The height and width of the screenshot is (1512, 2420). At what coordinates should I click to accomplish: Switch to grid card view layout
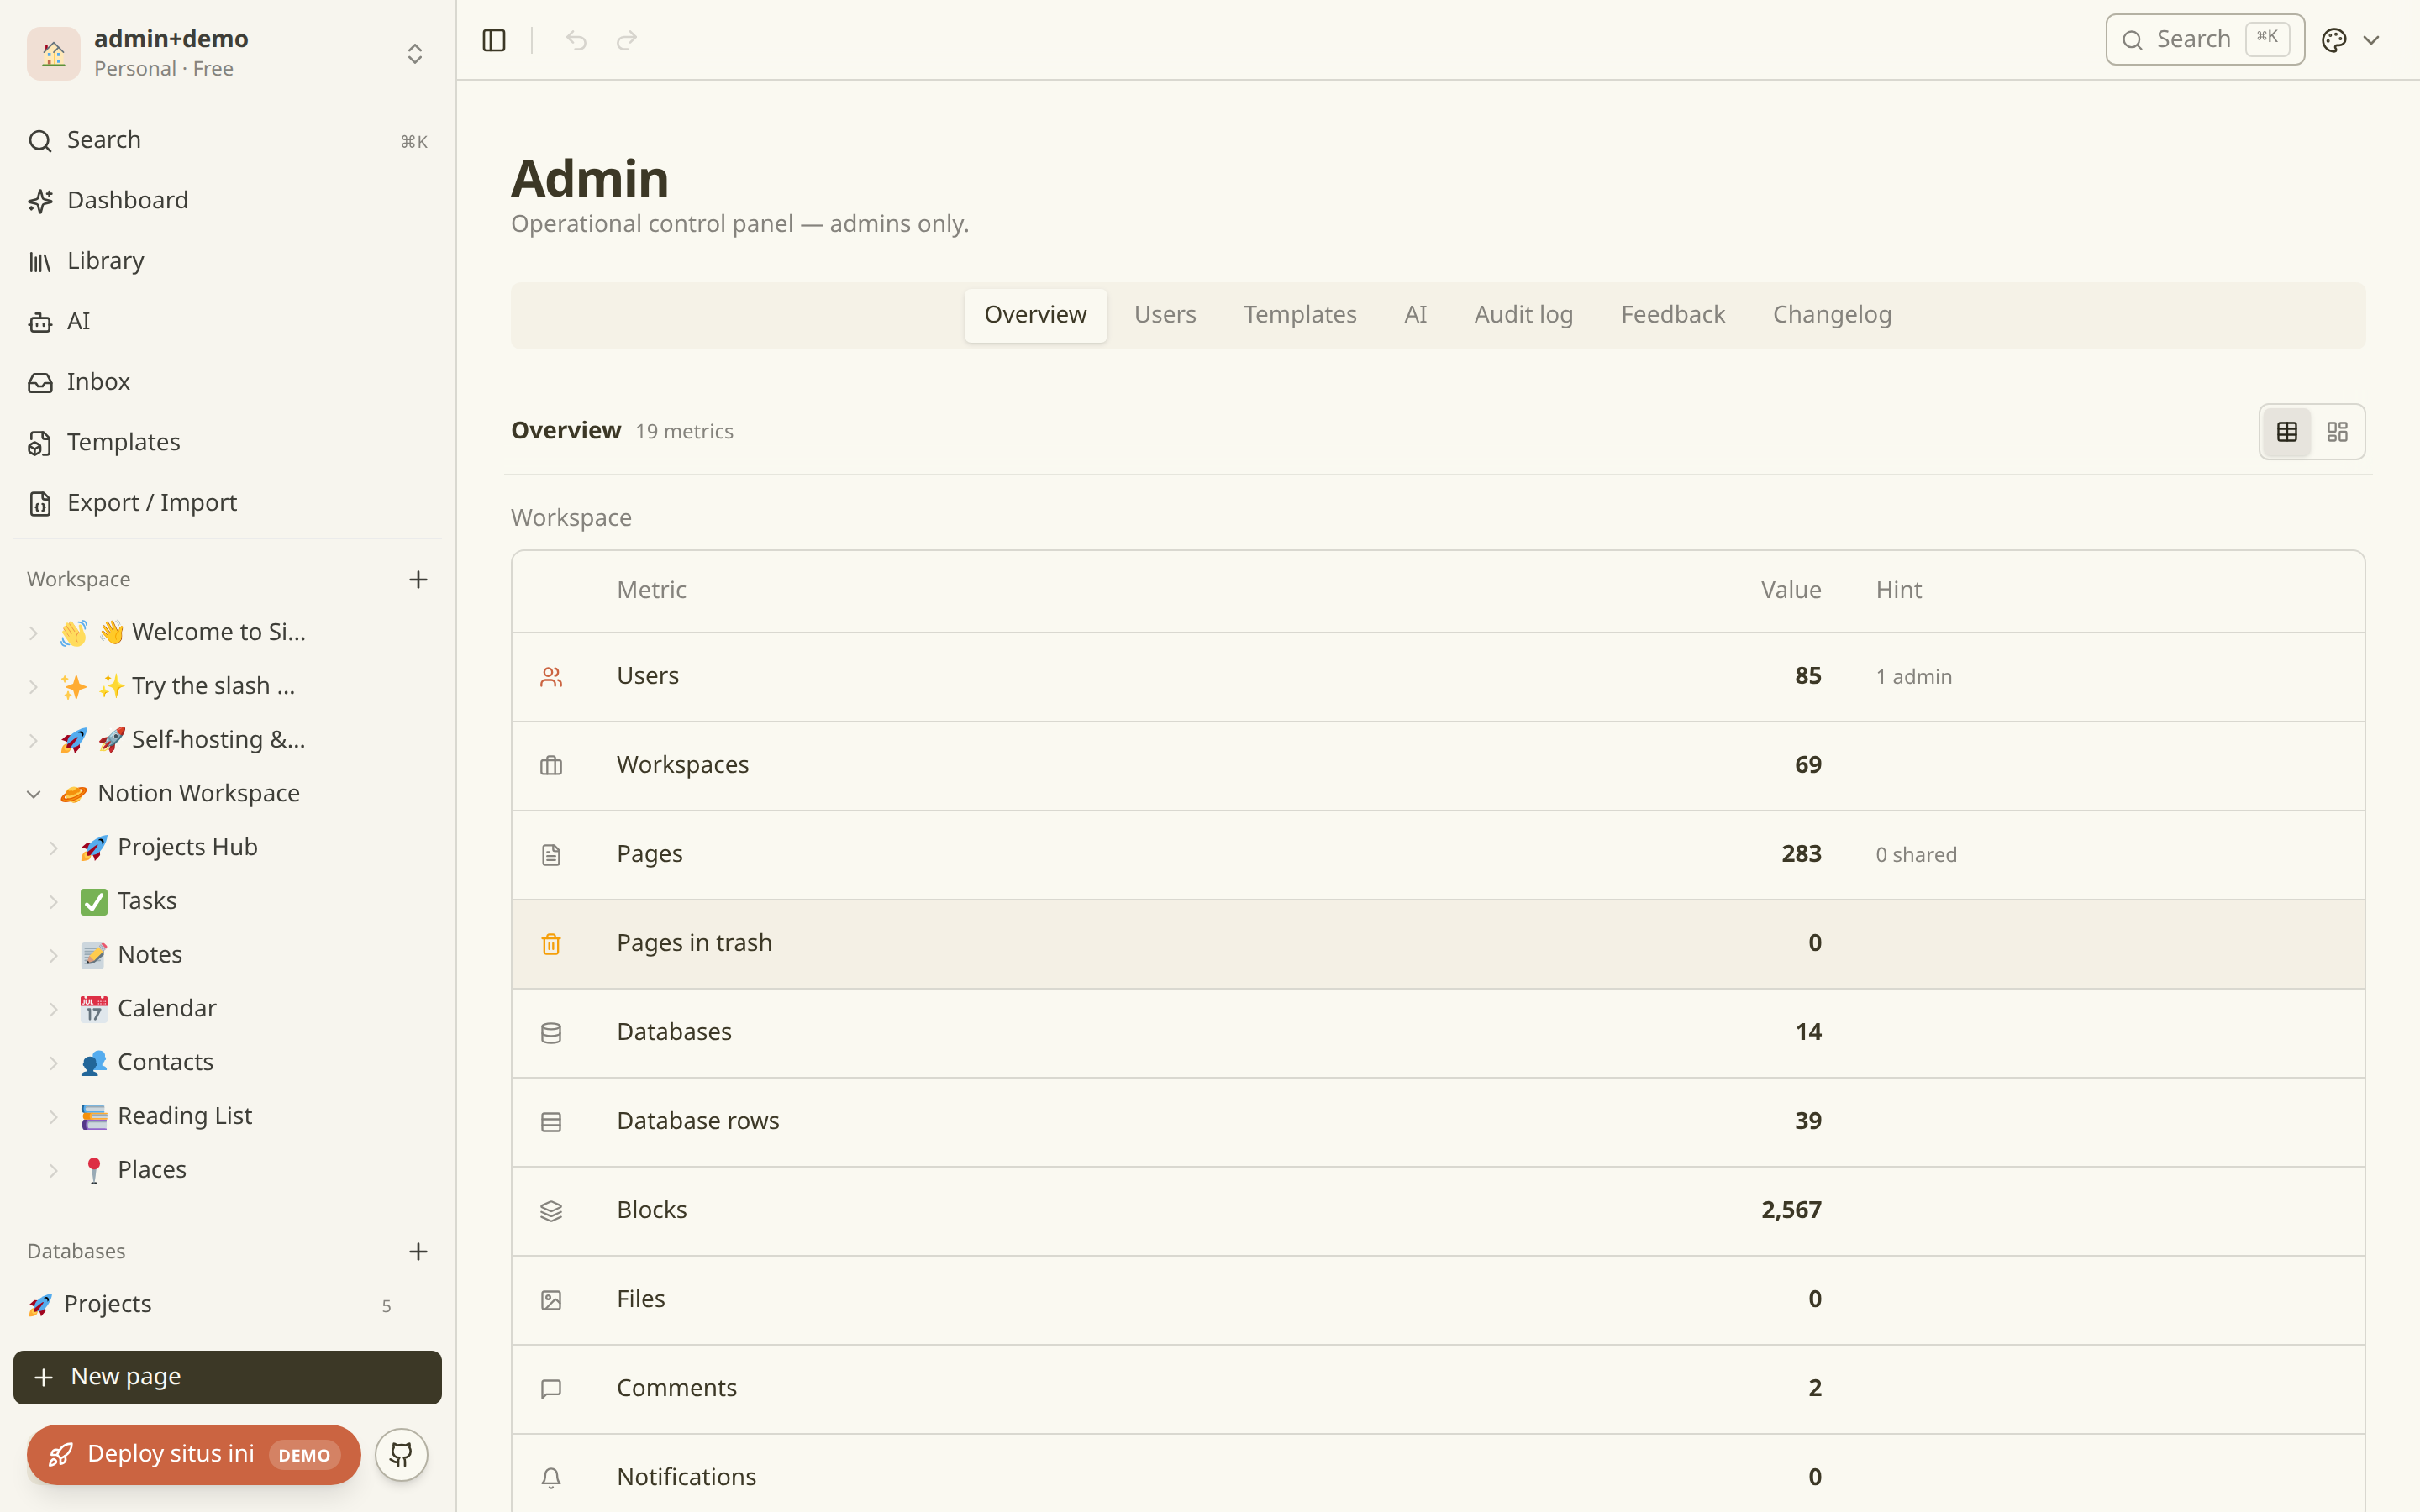(2337, 432)
